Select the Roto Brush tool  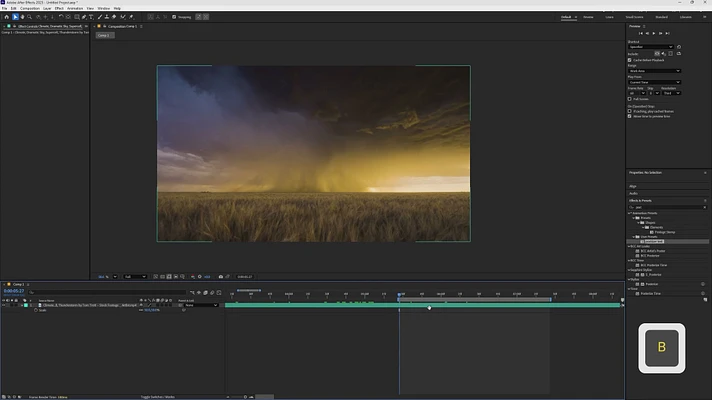point(123,17)
